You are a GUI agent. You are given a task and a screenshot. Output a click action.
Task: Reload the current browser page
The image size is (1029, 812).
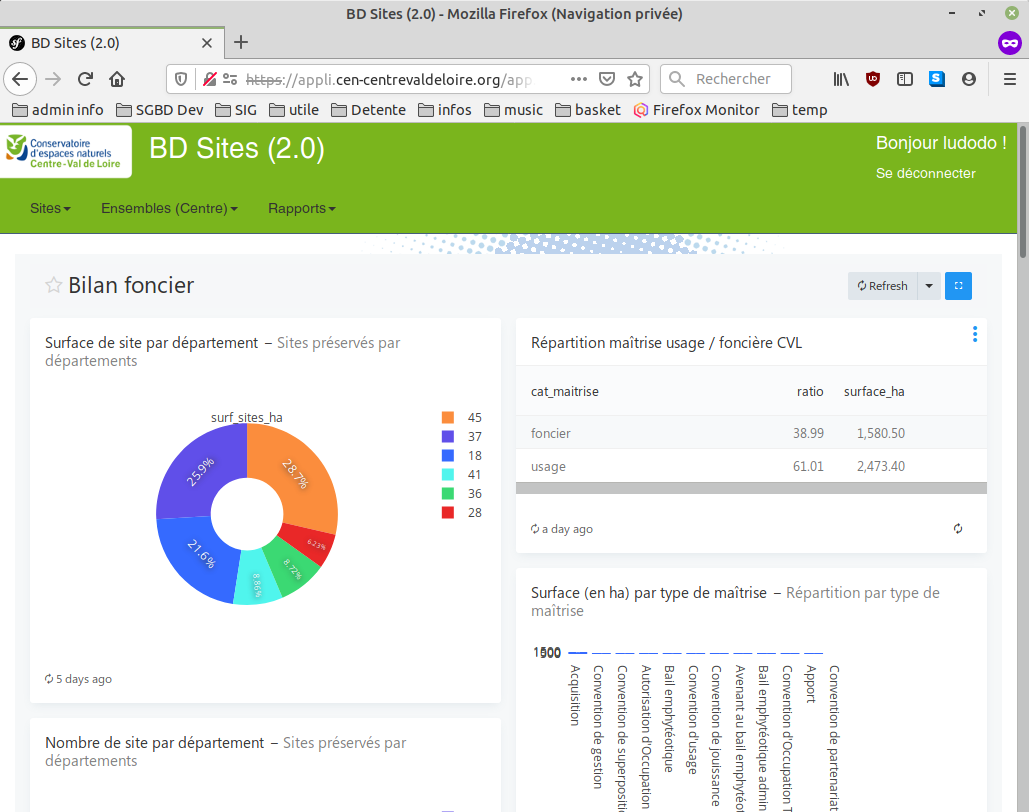coord(86,79)
